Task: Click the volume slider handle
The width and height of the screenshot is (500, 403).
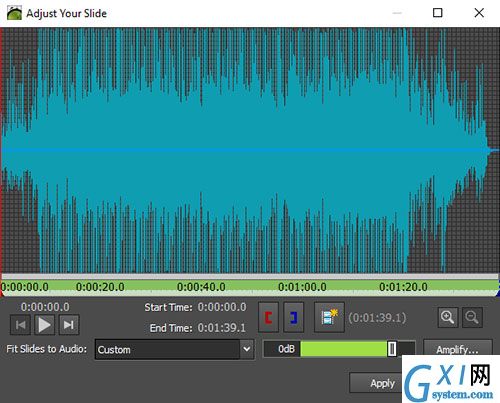Action: click(392, 349)
